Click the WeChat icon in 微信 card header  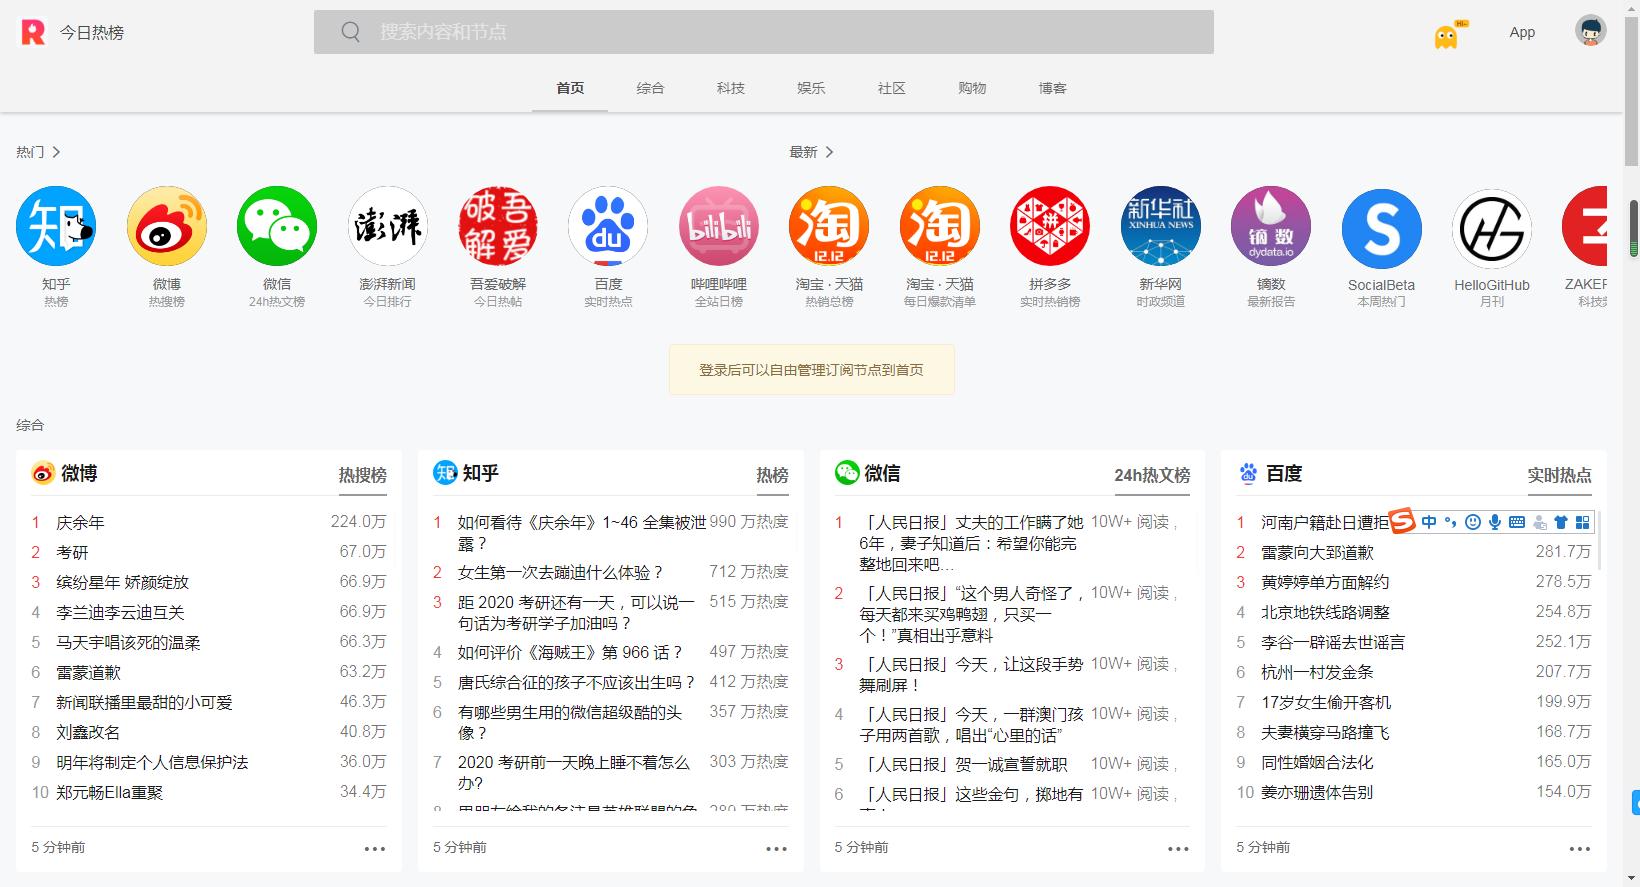[x=847, y=472]
